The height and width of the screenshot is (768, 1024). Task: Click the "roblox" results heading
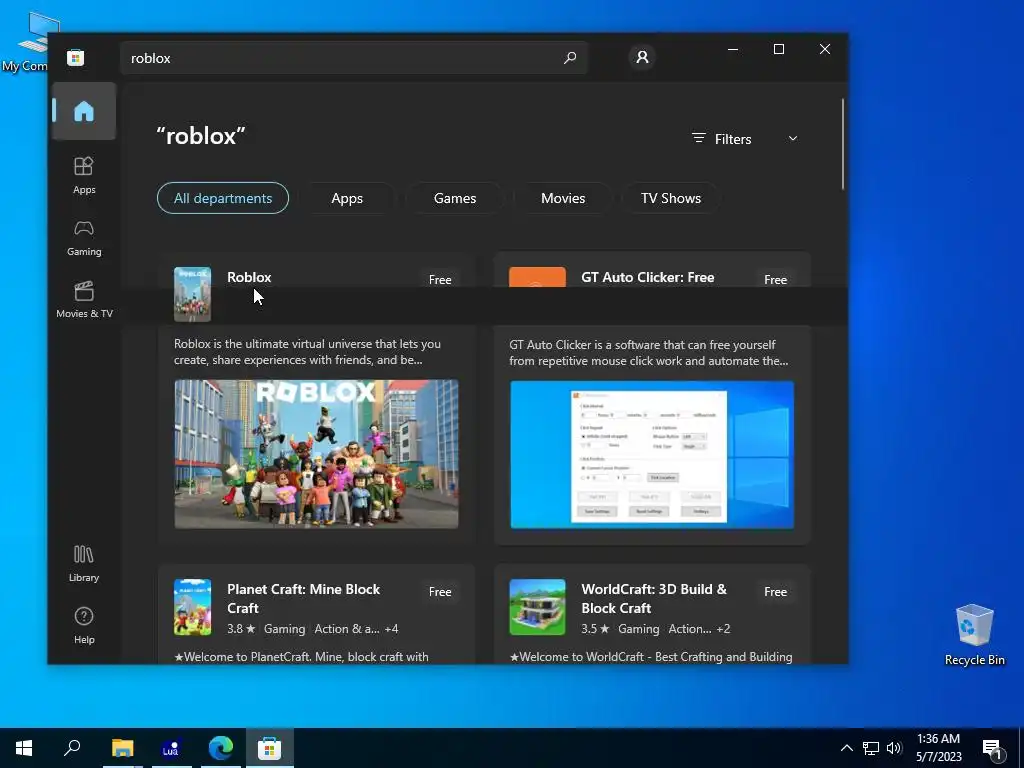click(200, 136)
